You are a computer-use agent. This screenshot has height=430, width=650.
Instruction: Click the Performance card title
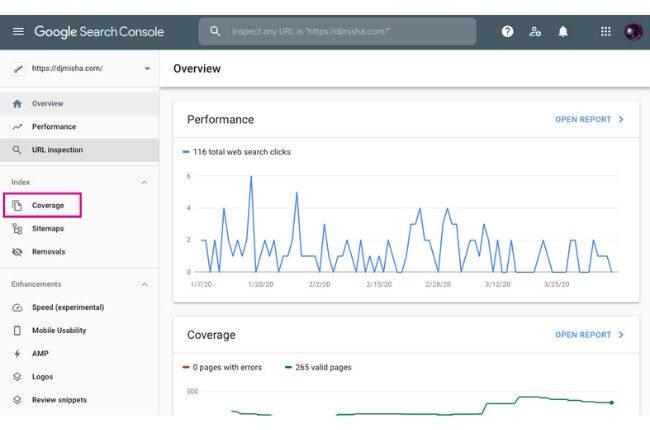221,119
